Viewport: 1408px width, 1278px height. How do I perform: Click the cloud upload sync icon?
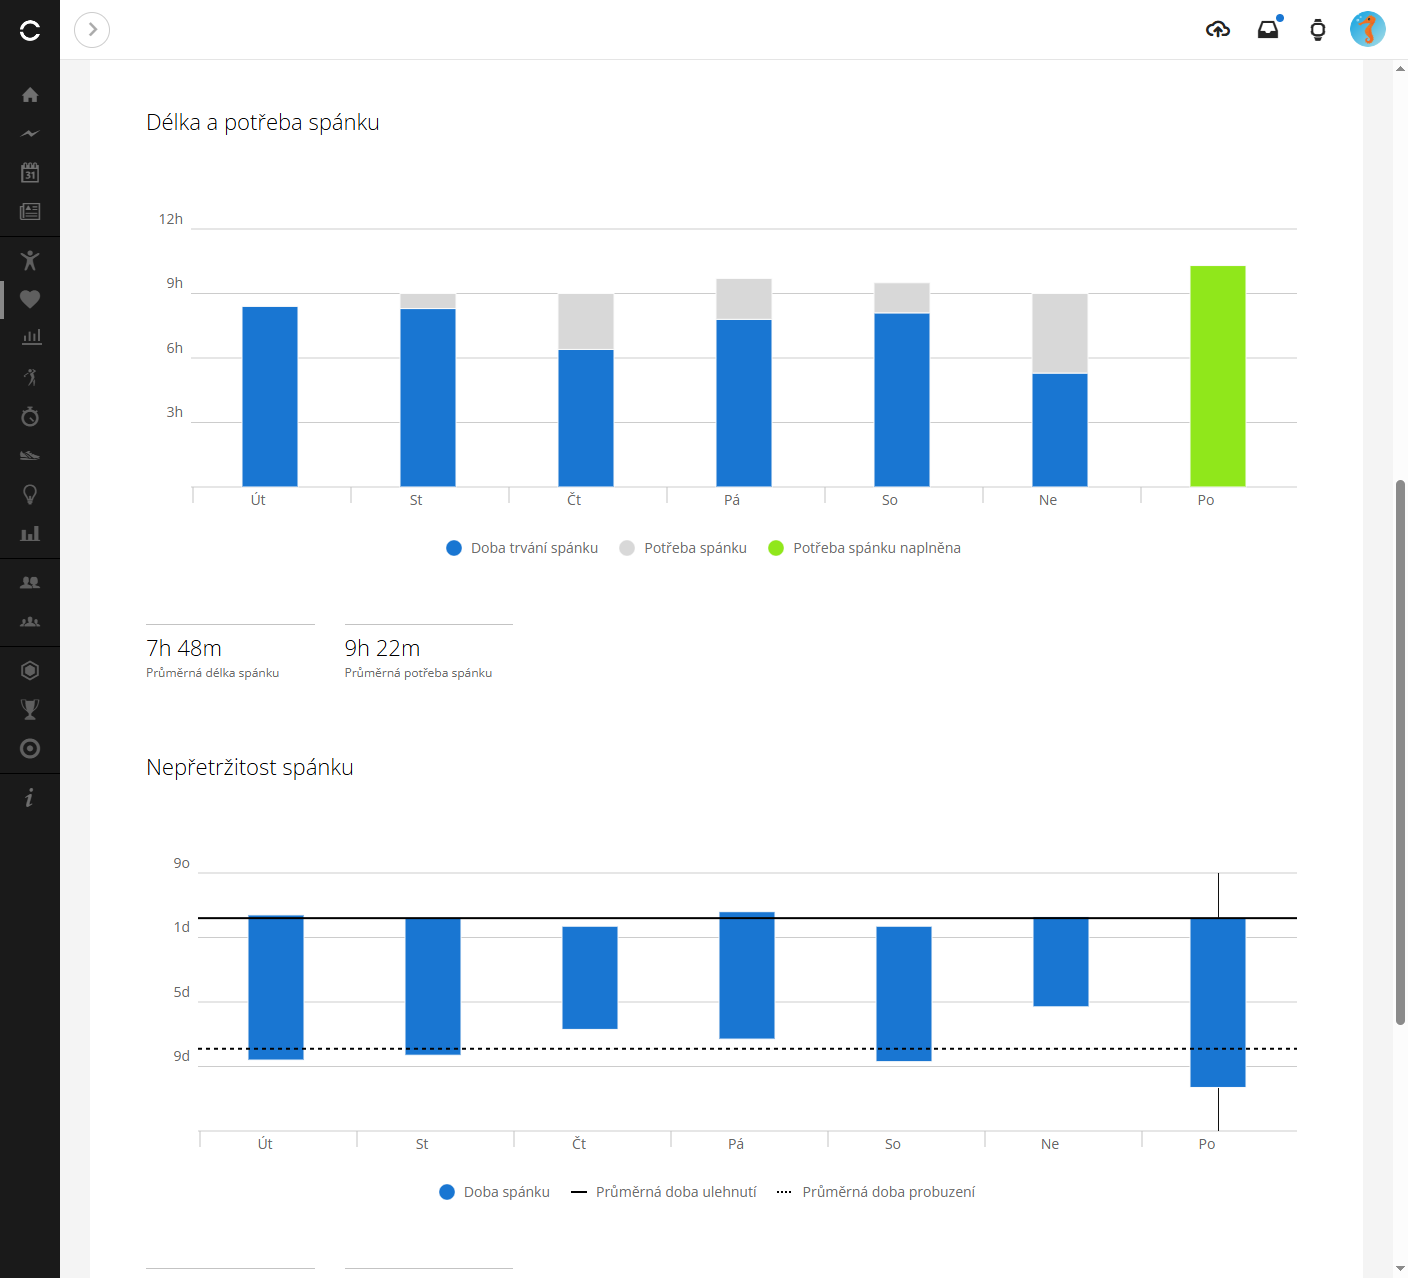coord(1217,30)
